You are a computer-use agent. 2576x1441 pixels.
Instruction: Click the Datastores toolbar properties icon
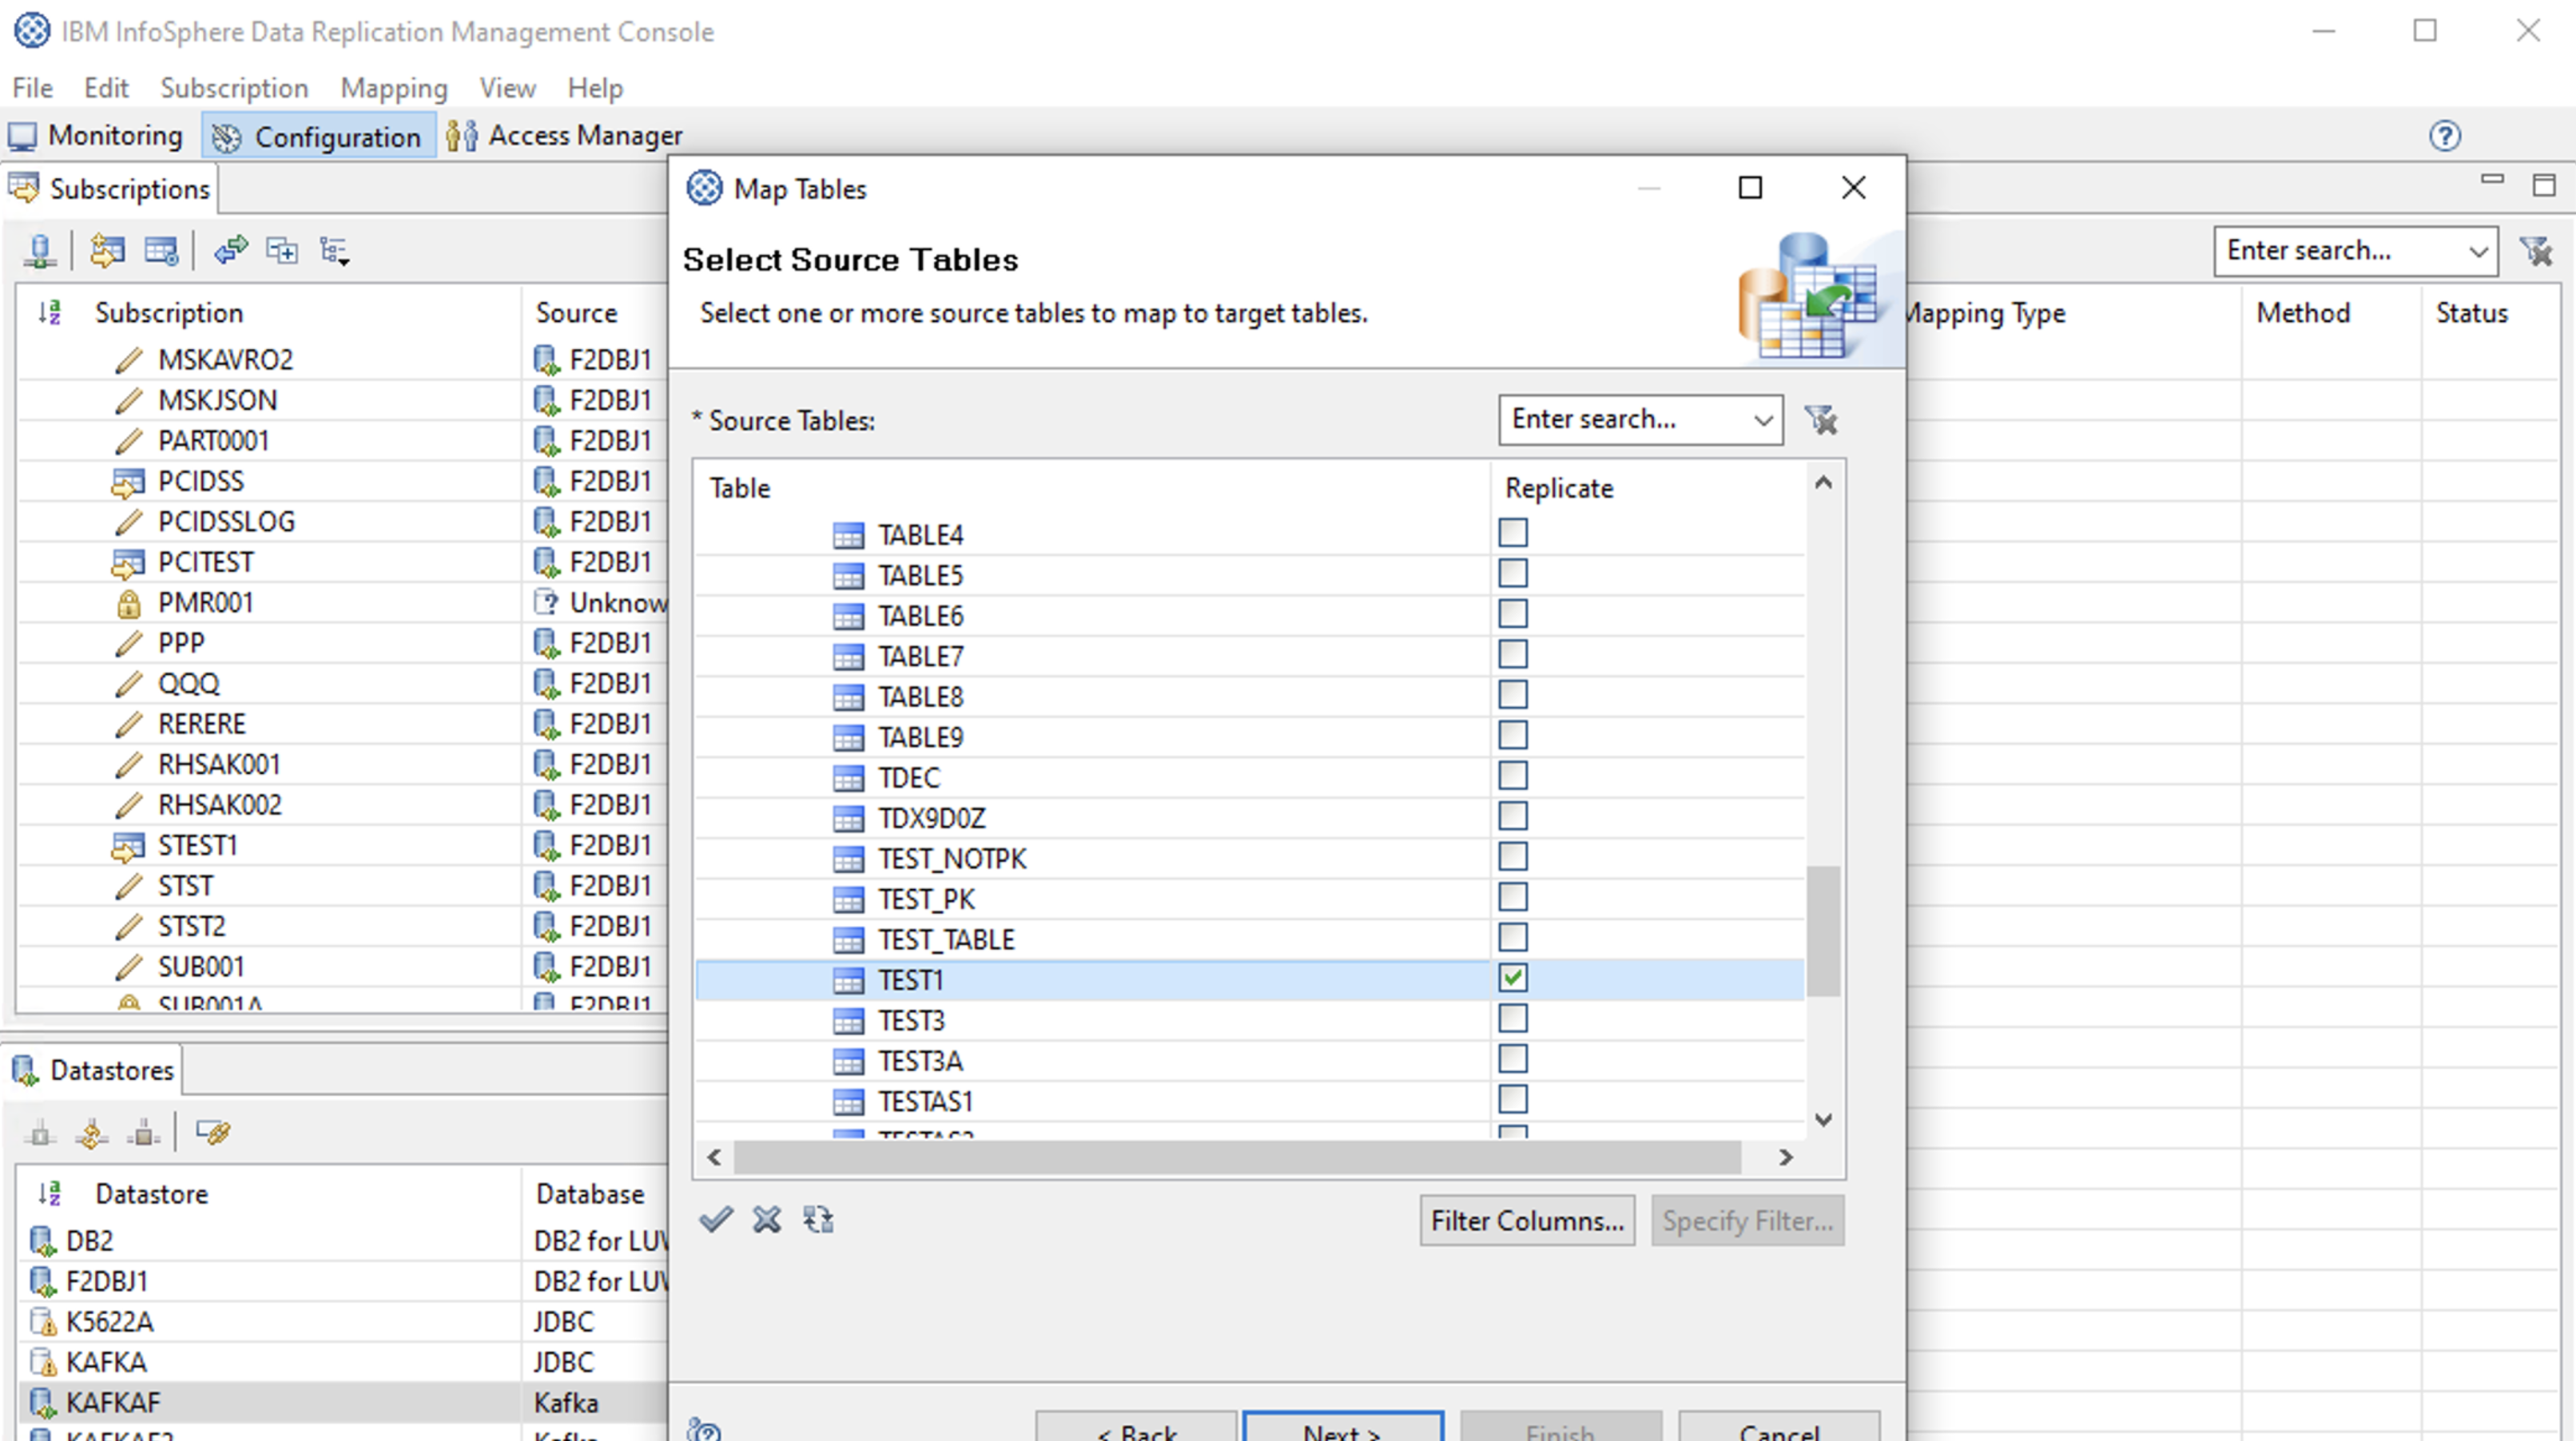click(x=213, y=1132)
